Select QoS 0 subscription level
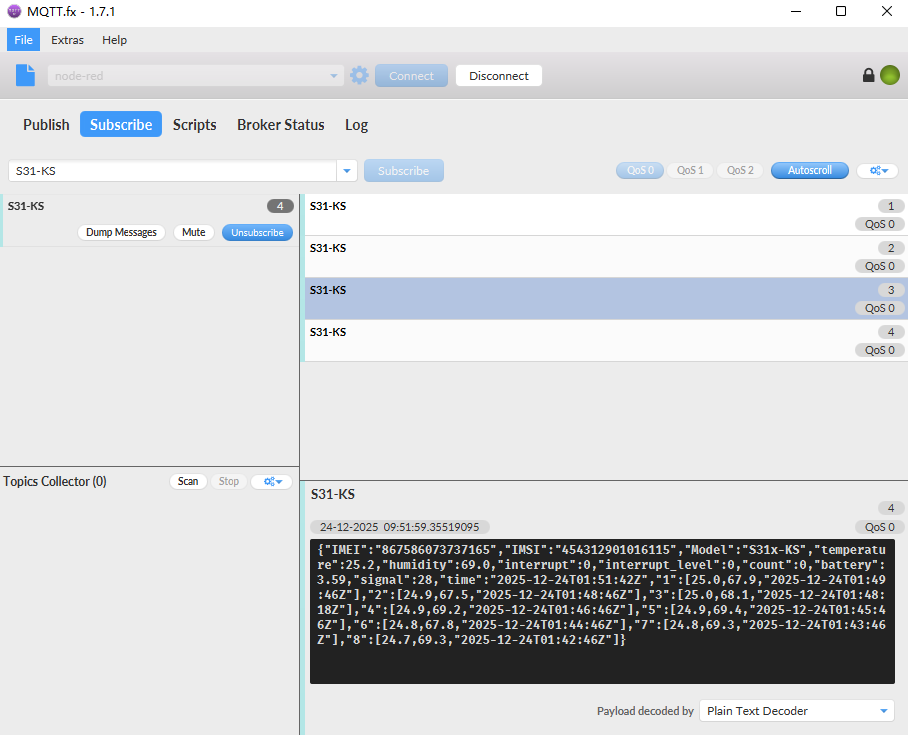This screenshot has width=908, height=735. (x=640, y=170)
